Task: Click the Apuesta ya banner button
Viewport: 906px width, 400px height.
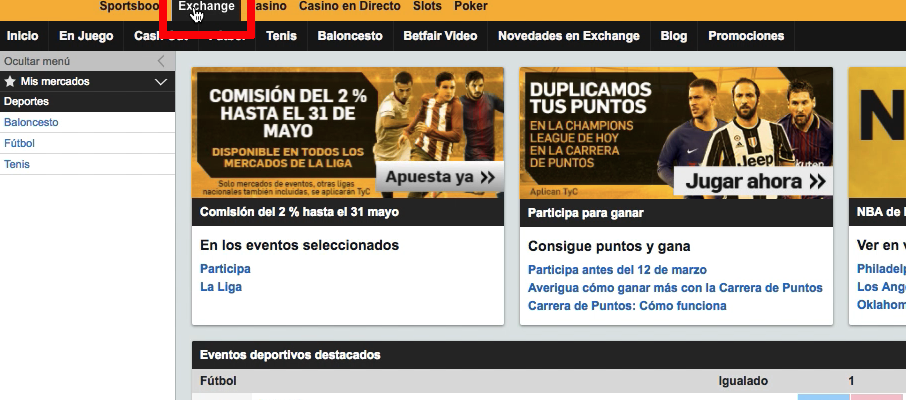Action: [440, 177]
